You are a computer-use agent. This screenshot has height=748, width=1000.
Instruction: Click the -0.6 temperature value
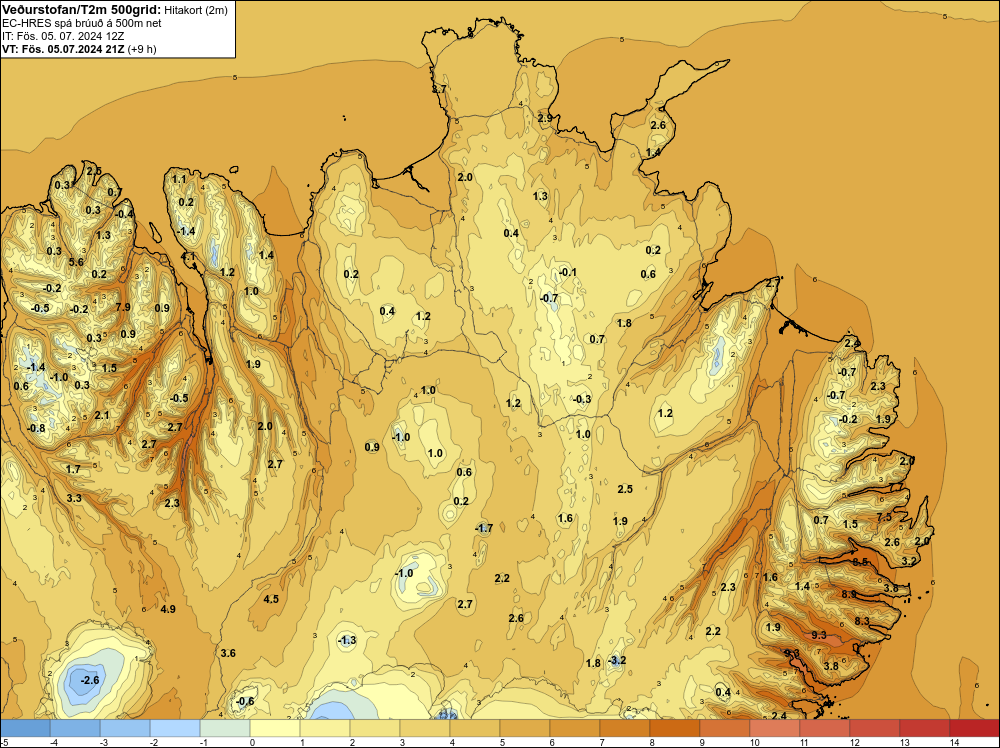click(245, 701)
